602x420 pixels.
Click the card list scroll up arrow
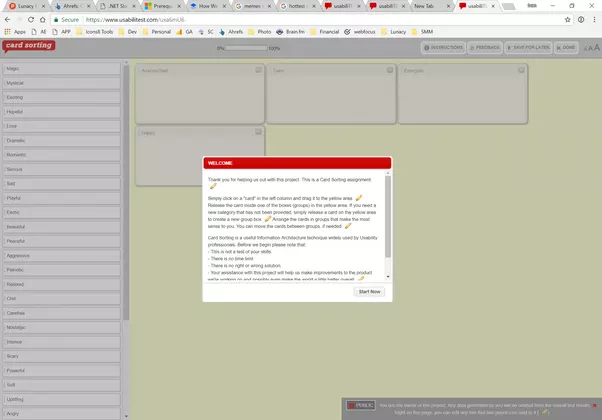(126, 62)
